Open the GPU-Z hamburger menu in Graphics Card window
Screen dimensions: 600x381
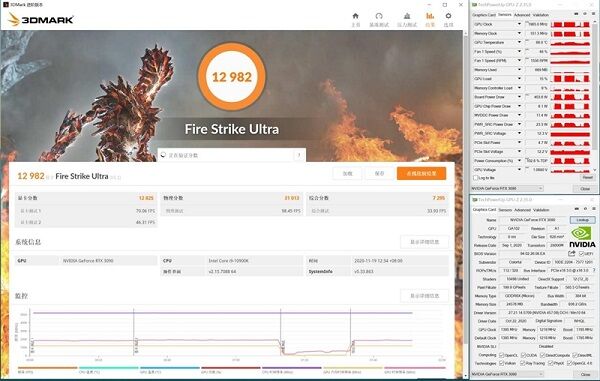[594, 209]
